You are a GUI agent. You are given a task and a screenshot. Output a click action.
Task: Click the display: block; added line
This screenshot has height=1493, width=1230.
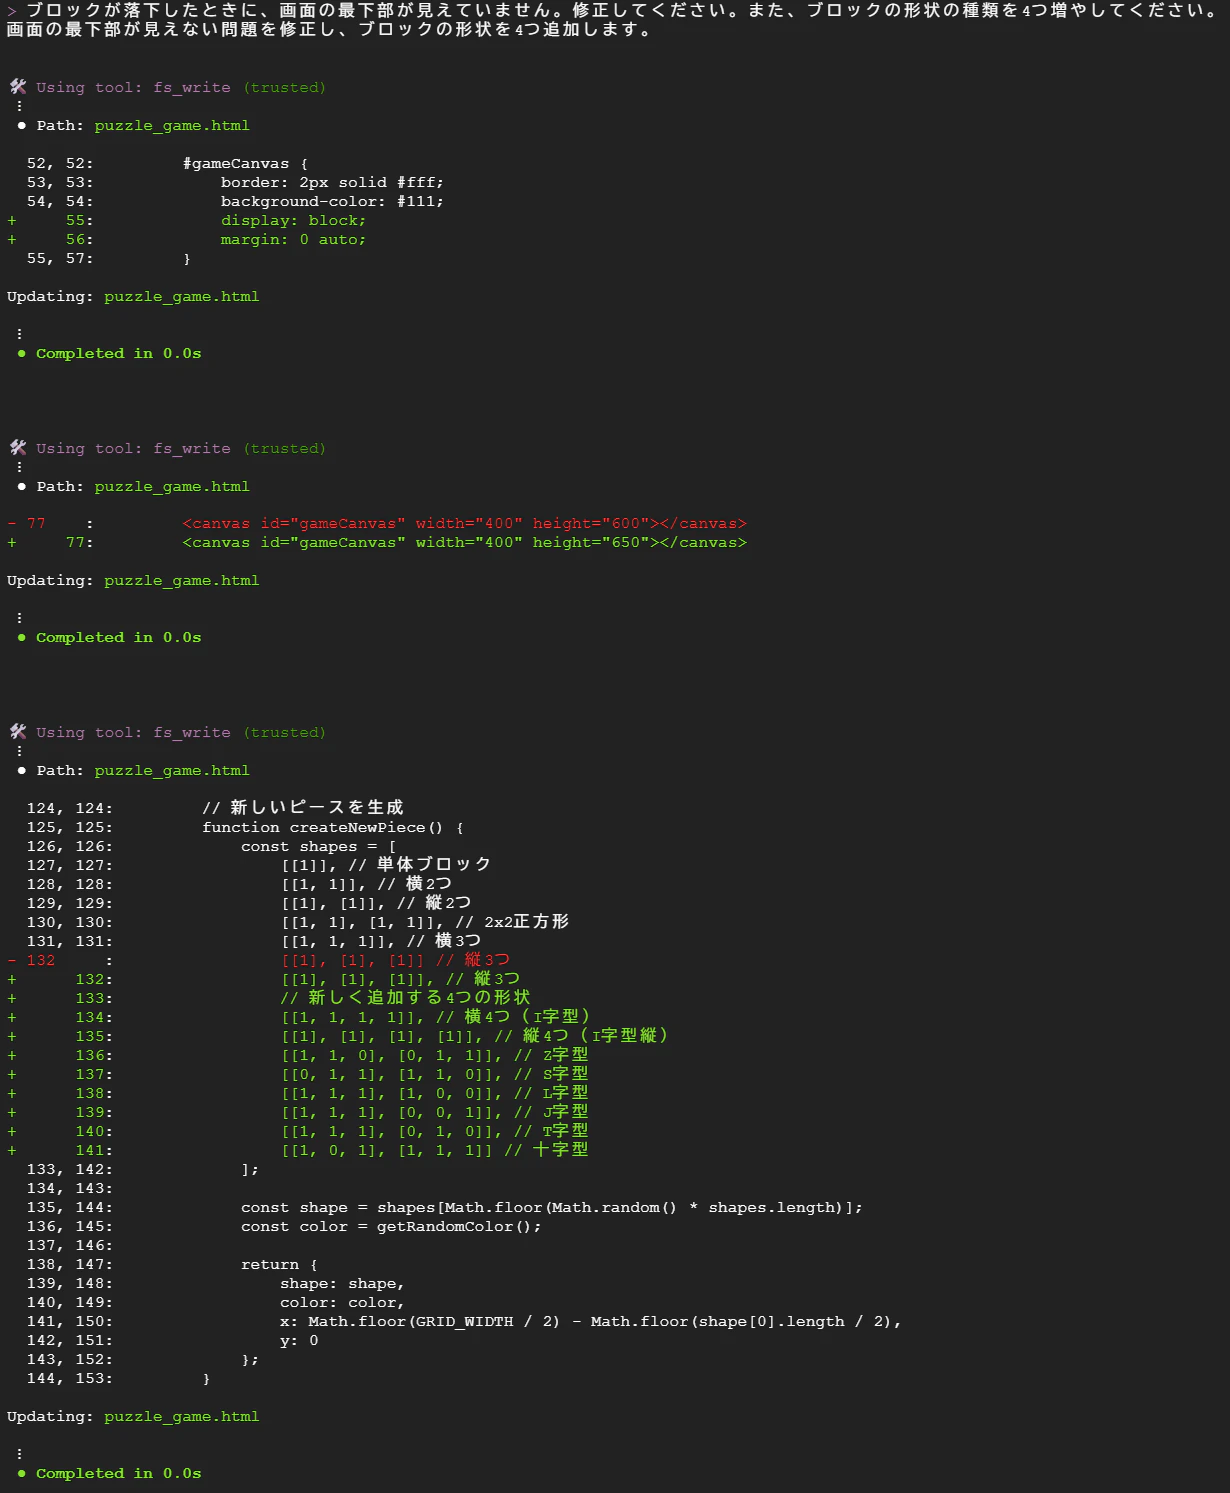[293, 221]
